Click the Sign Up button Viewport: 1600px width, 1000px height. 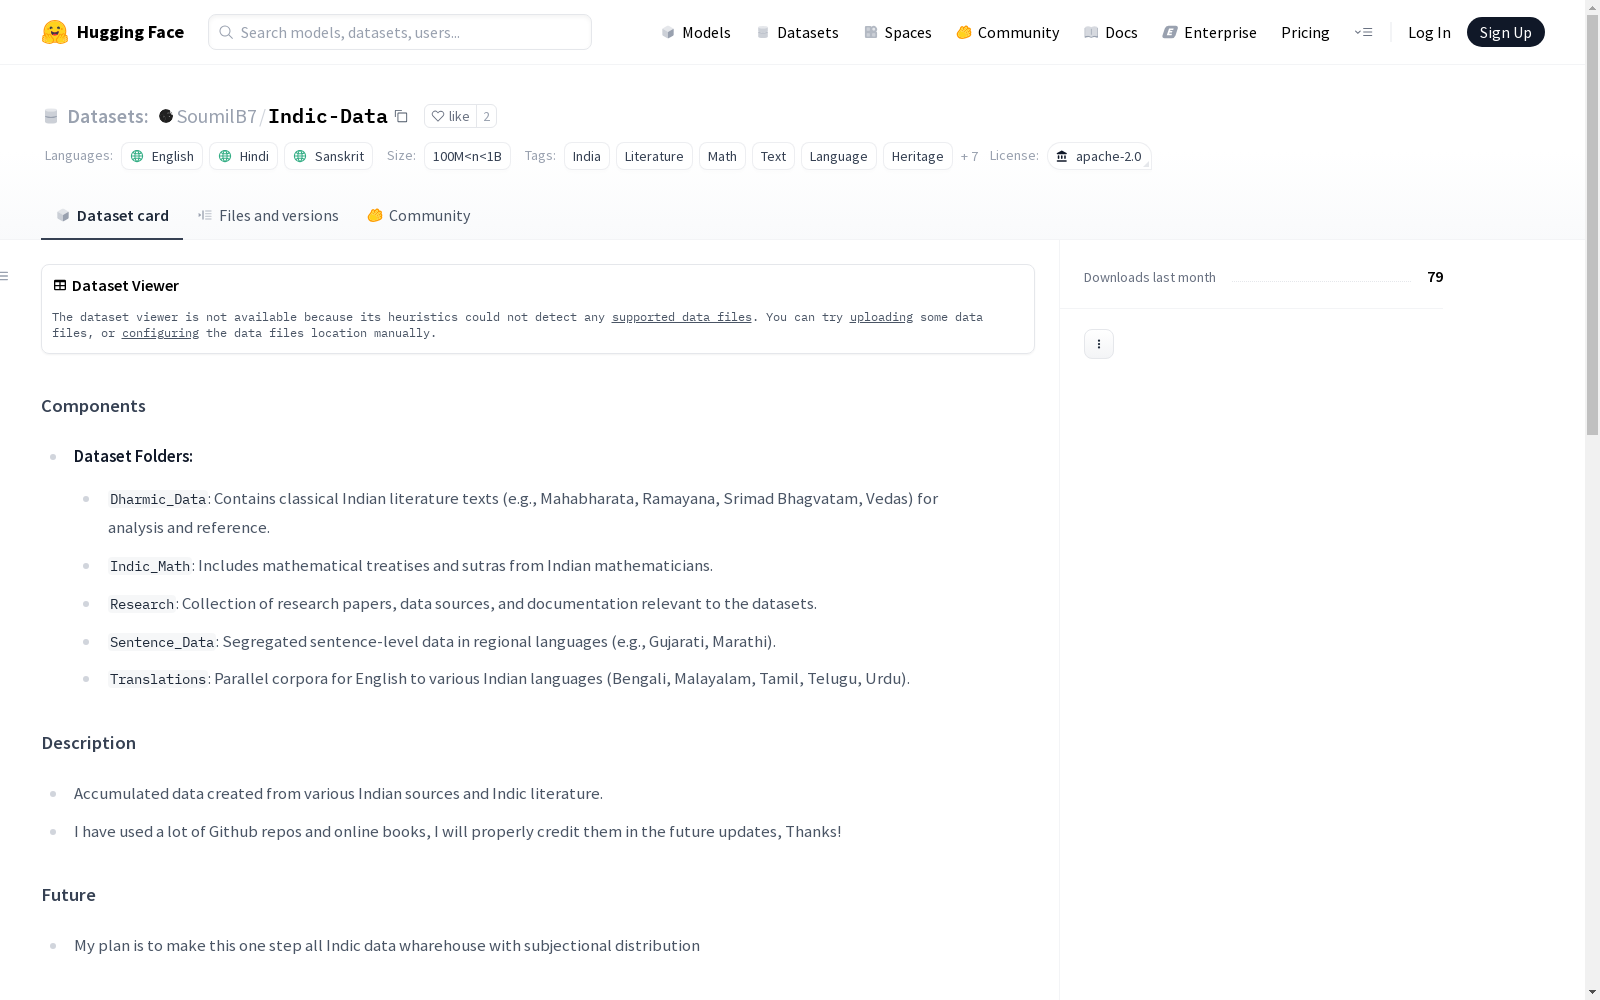1505,32
